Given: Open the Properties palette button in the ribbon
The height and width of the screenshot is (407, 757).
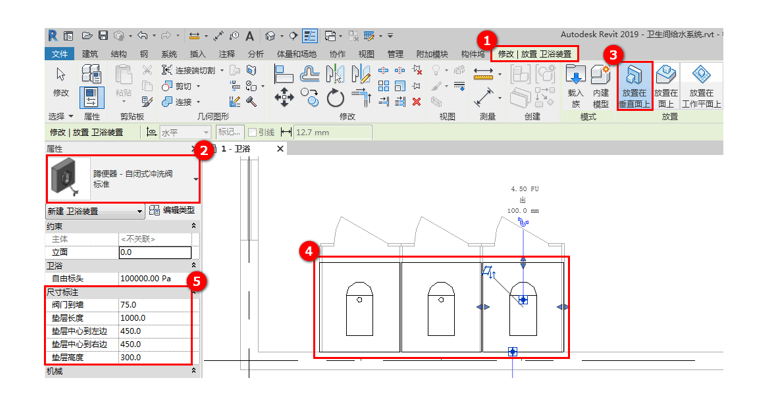Looking at the screenshot, I should tap(91, 97).
